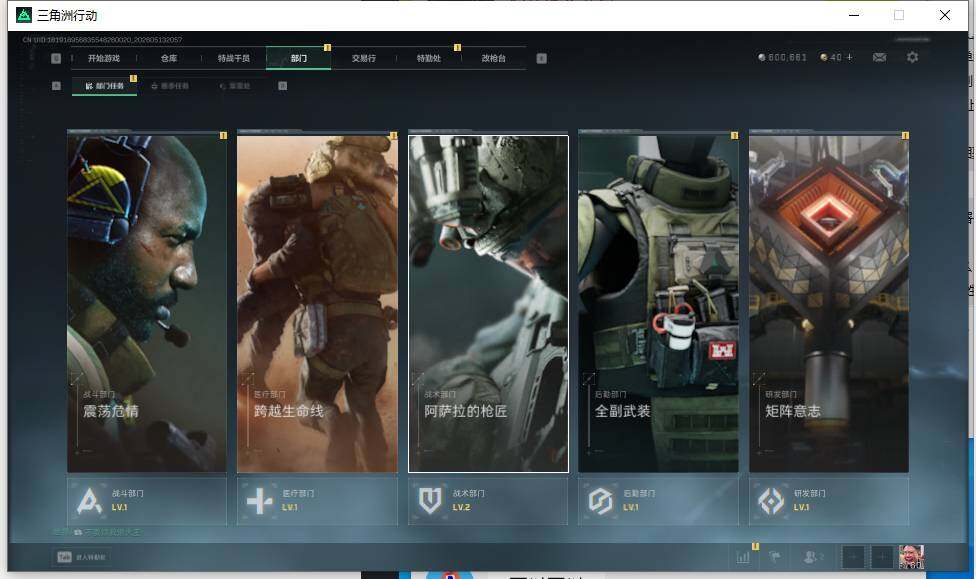Click the first empty squad slot plus button
Viewport: 976px width, 579px height.
pos(853,557)
